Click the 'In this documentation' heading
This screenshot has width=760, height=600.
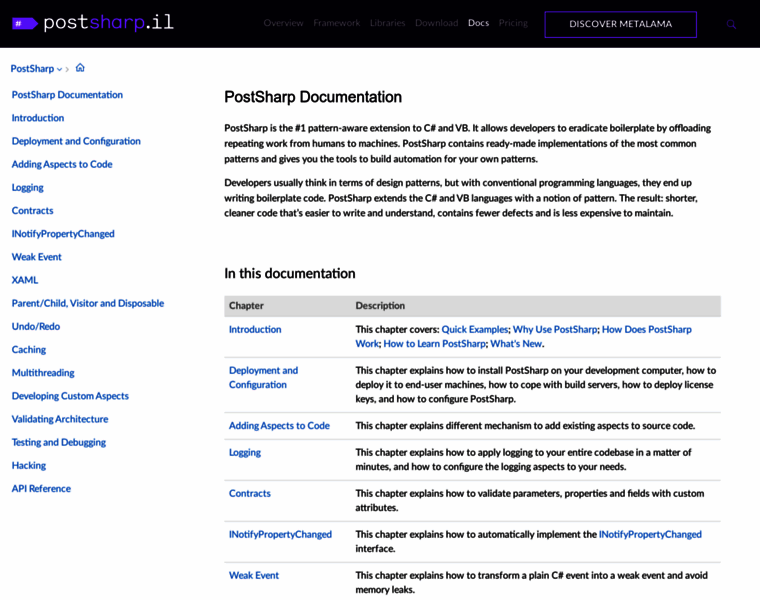tap(290, 273)
